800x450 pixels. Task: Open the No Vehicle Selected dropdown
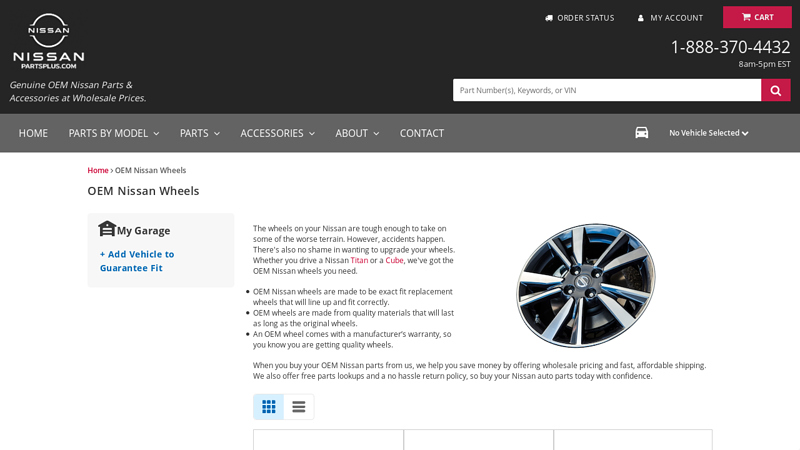click(709, 133)
